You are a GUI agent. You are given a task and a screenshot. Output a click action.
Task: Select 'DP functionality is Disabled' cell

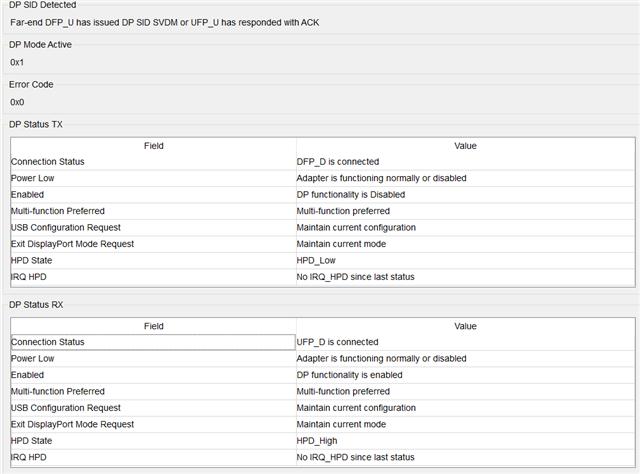pyautogui.click(x=465, y=195)
